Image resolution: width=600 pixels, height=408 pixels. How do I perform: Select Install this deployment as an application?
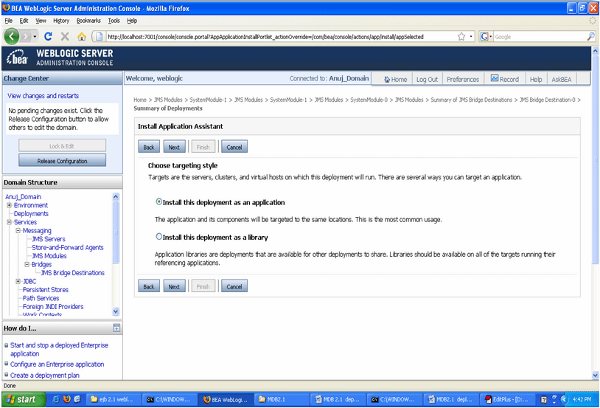[159, 202]
